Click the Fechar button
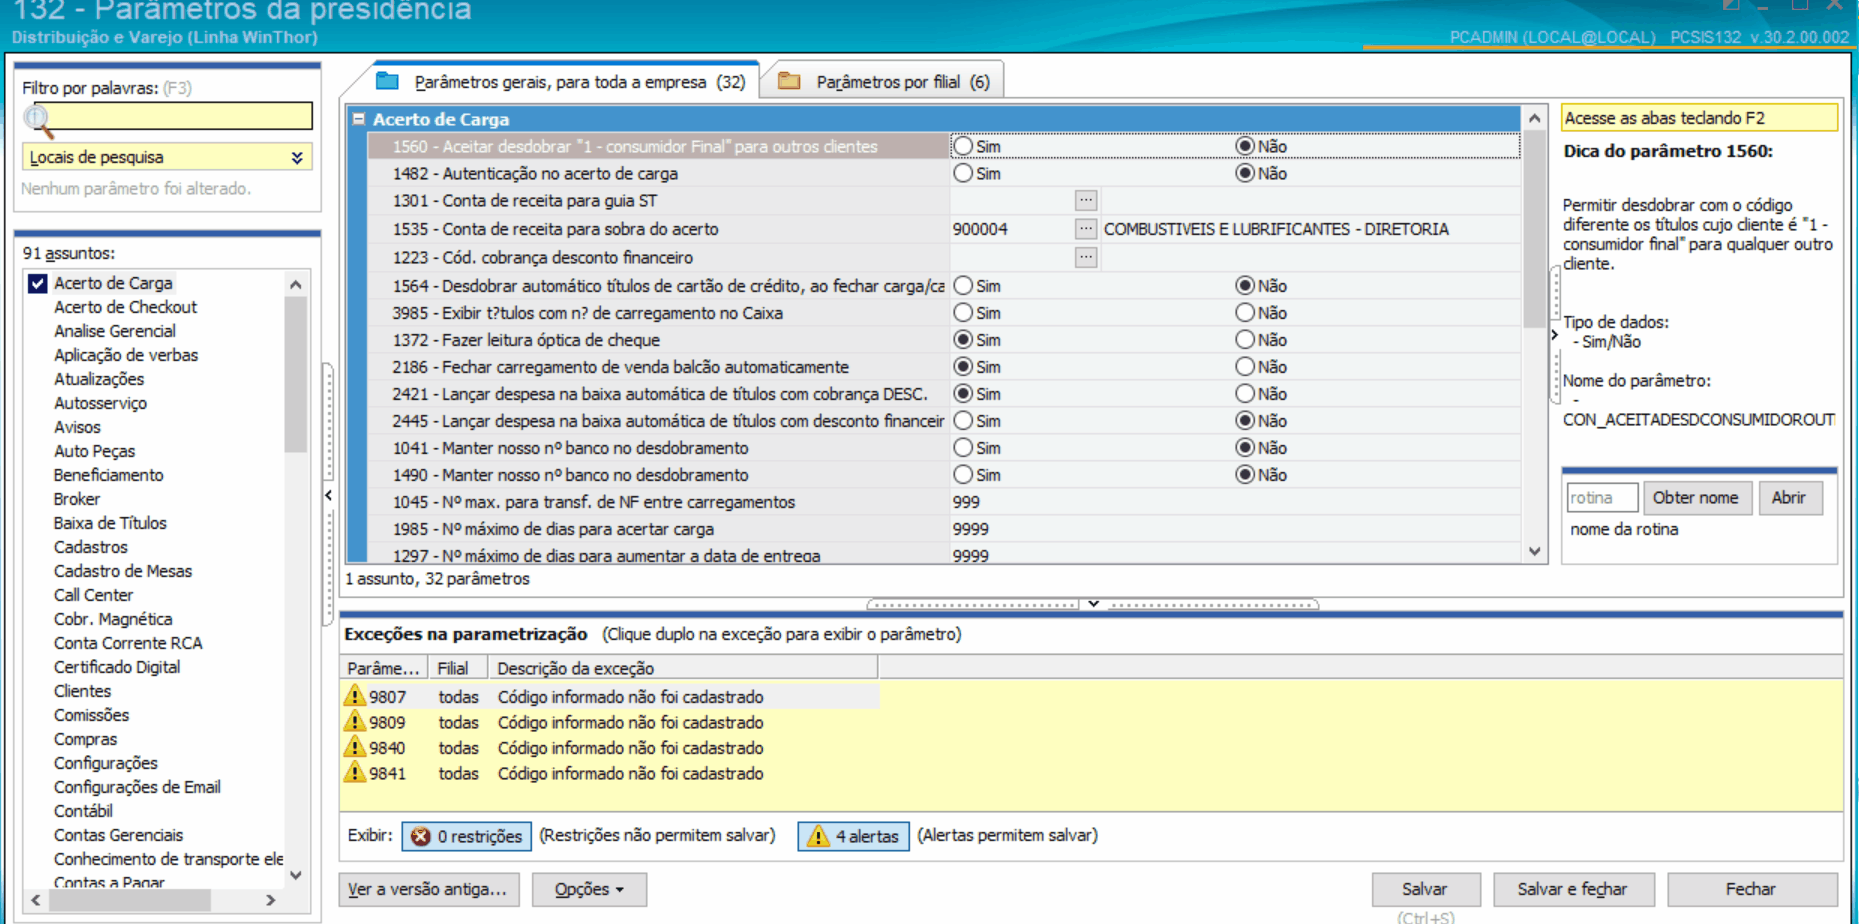This screenshot has width=1859, height=924. click(1752, 889)
